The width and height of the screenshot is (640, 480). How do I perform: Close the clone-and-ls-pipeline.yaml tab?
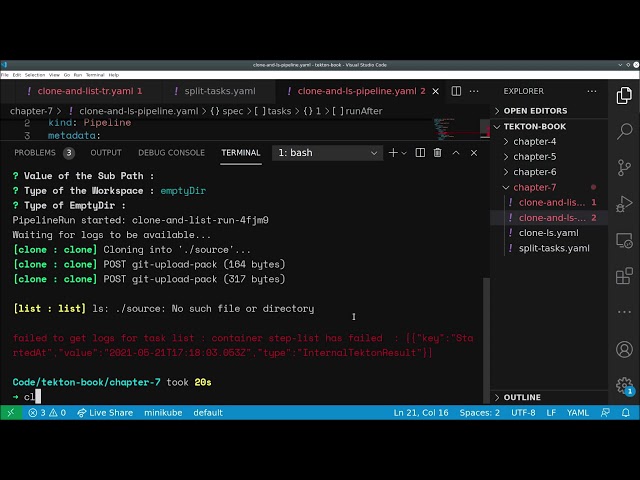pos(436,91)
